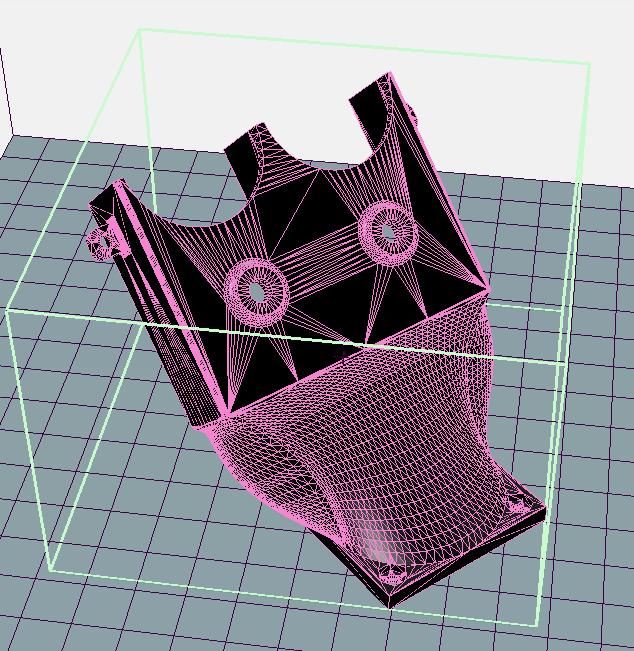Screen dimensions: 634x651
Task: Click the right circular mounting hole on model
Action: (388, 232)
